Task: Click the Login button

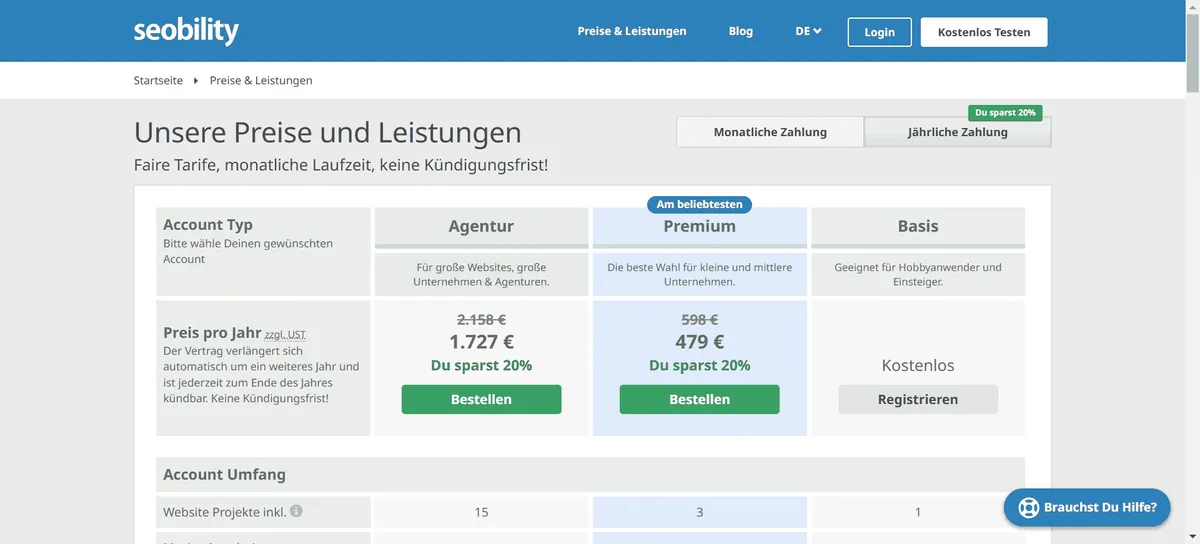Action: click(879, 32)
